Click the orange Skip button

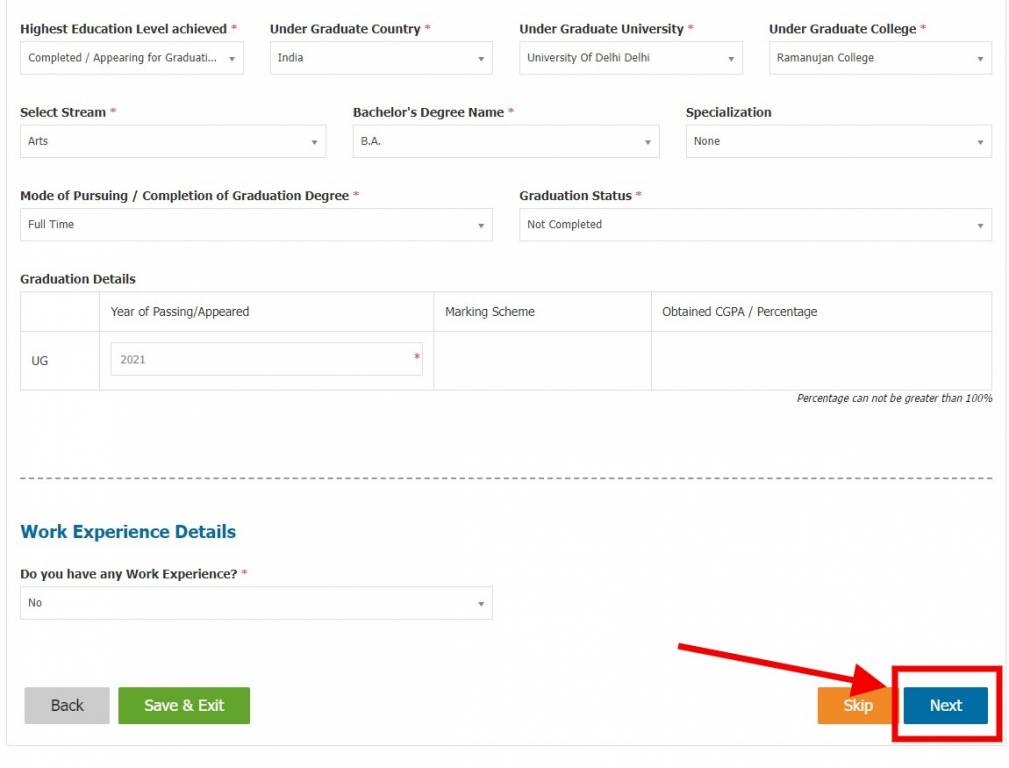click(x=857, y=705)
